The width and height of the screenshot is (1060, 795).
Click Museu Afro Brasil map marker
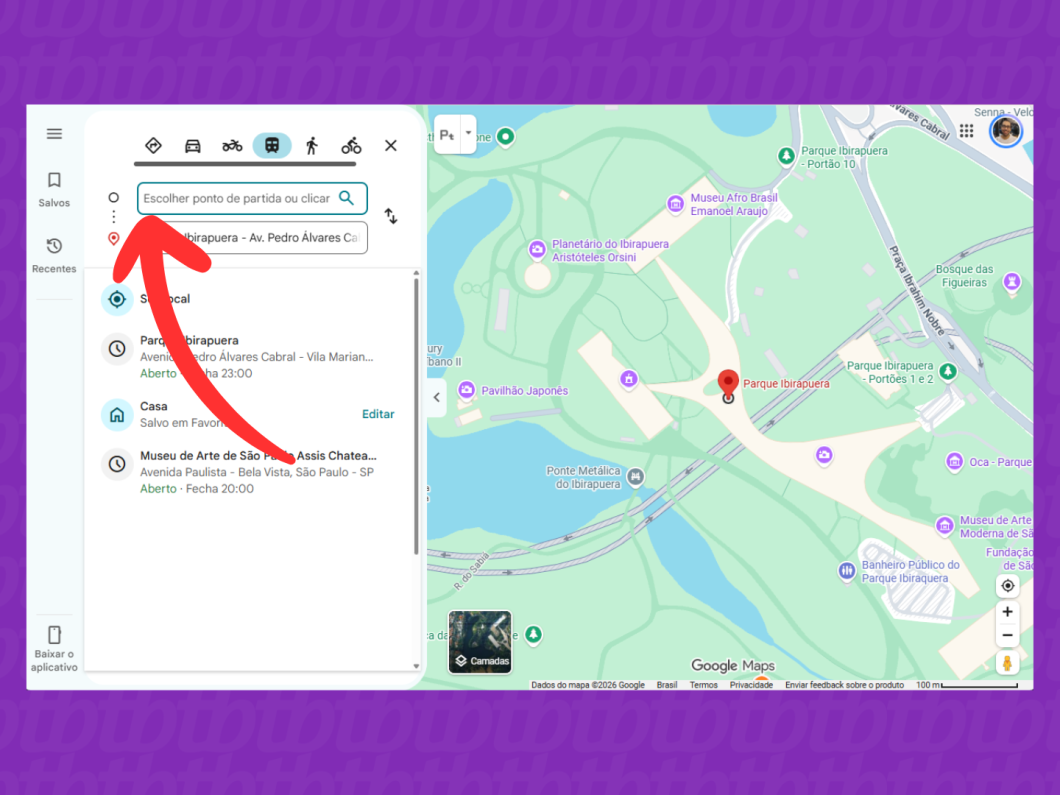[x=675, y=203]
